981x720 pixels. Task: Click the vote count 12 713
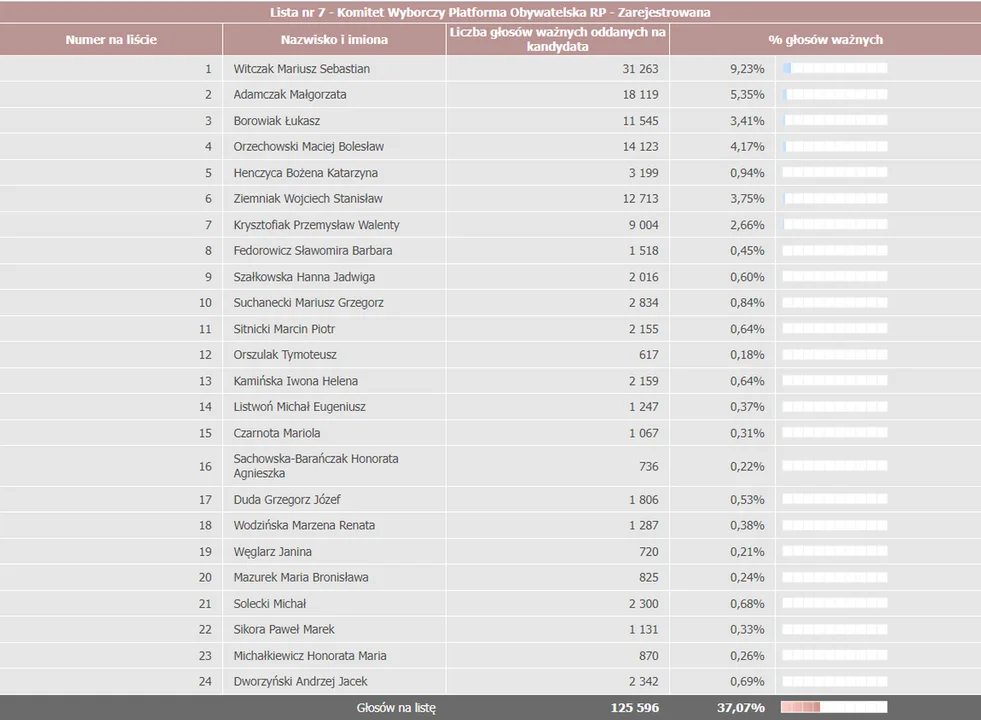(640, 198)
